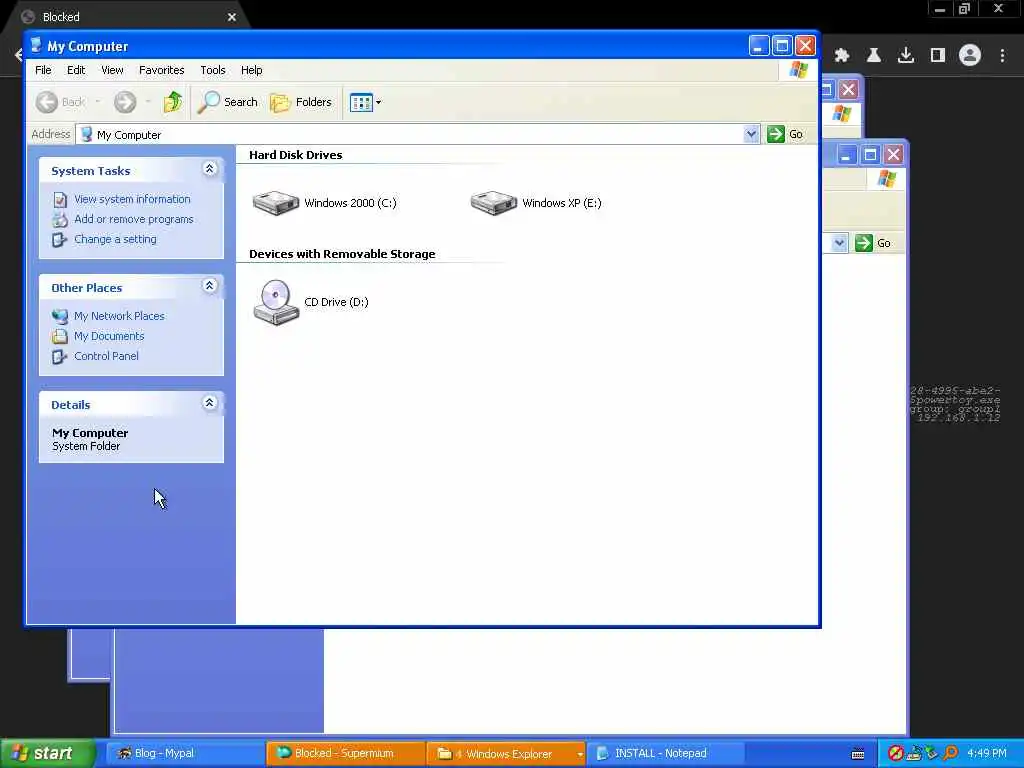
Task: Click the Hard Disk Drives group header
Action: (x=295, y=155)
